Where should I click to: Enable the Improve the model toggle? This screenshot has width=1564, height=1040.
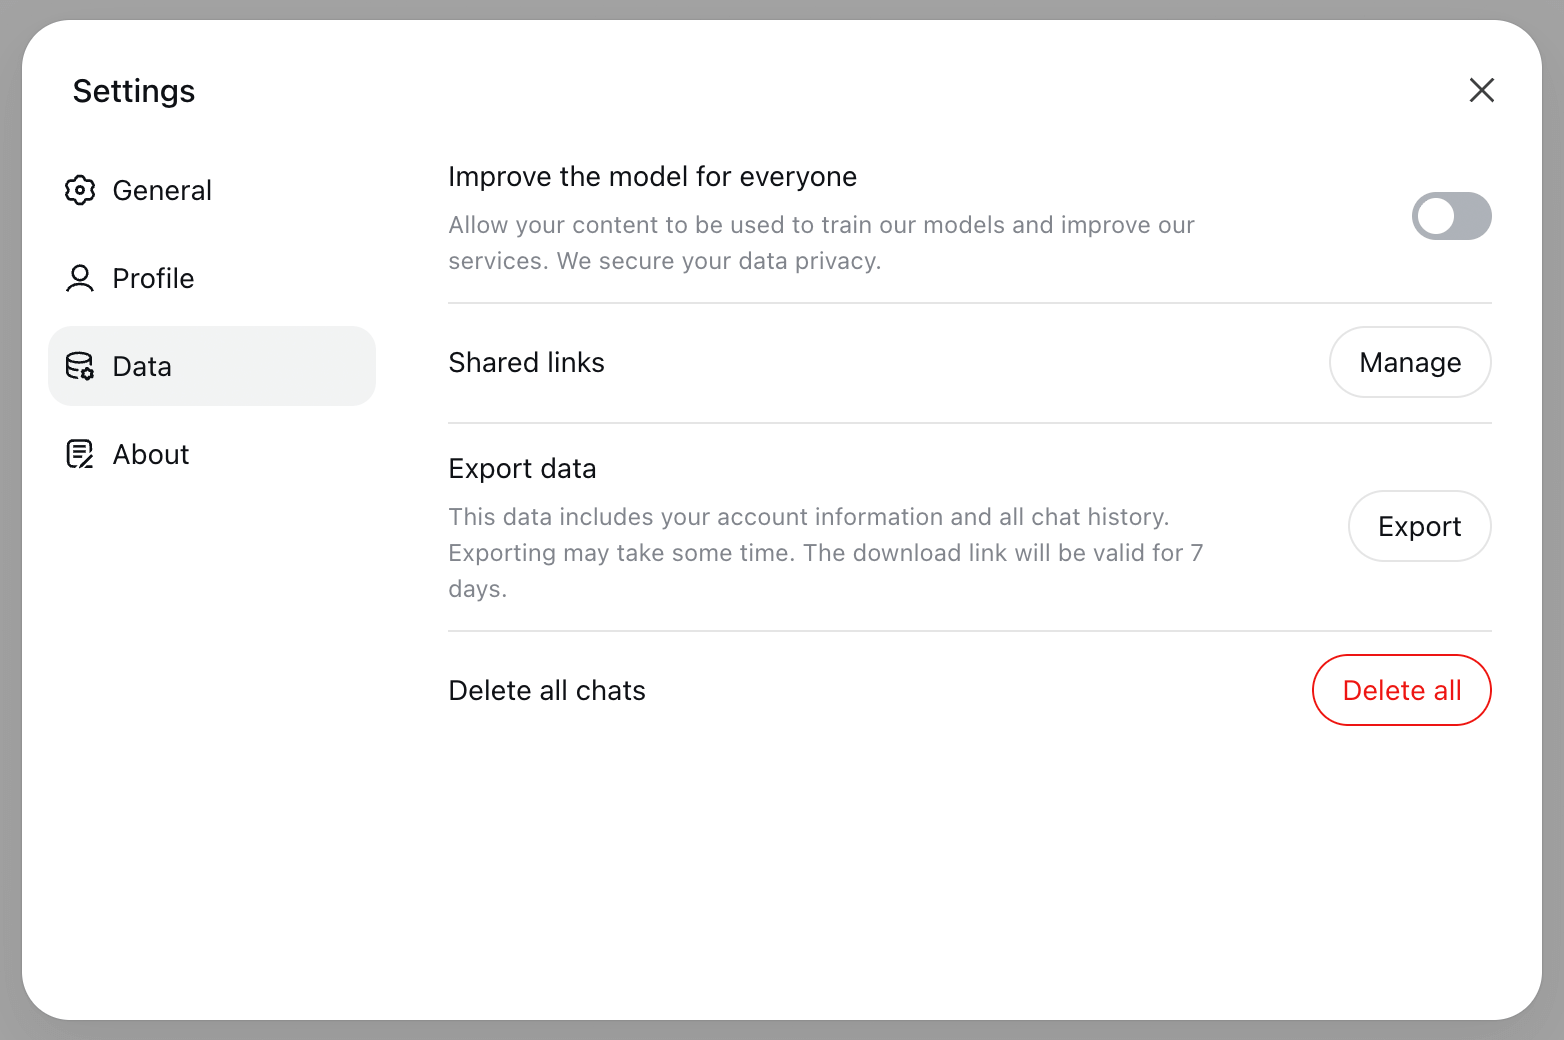(x=1451, y=216)
